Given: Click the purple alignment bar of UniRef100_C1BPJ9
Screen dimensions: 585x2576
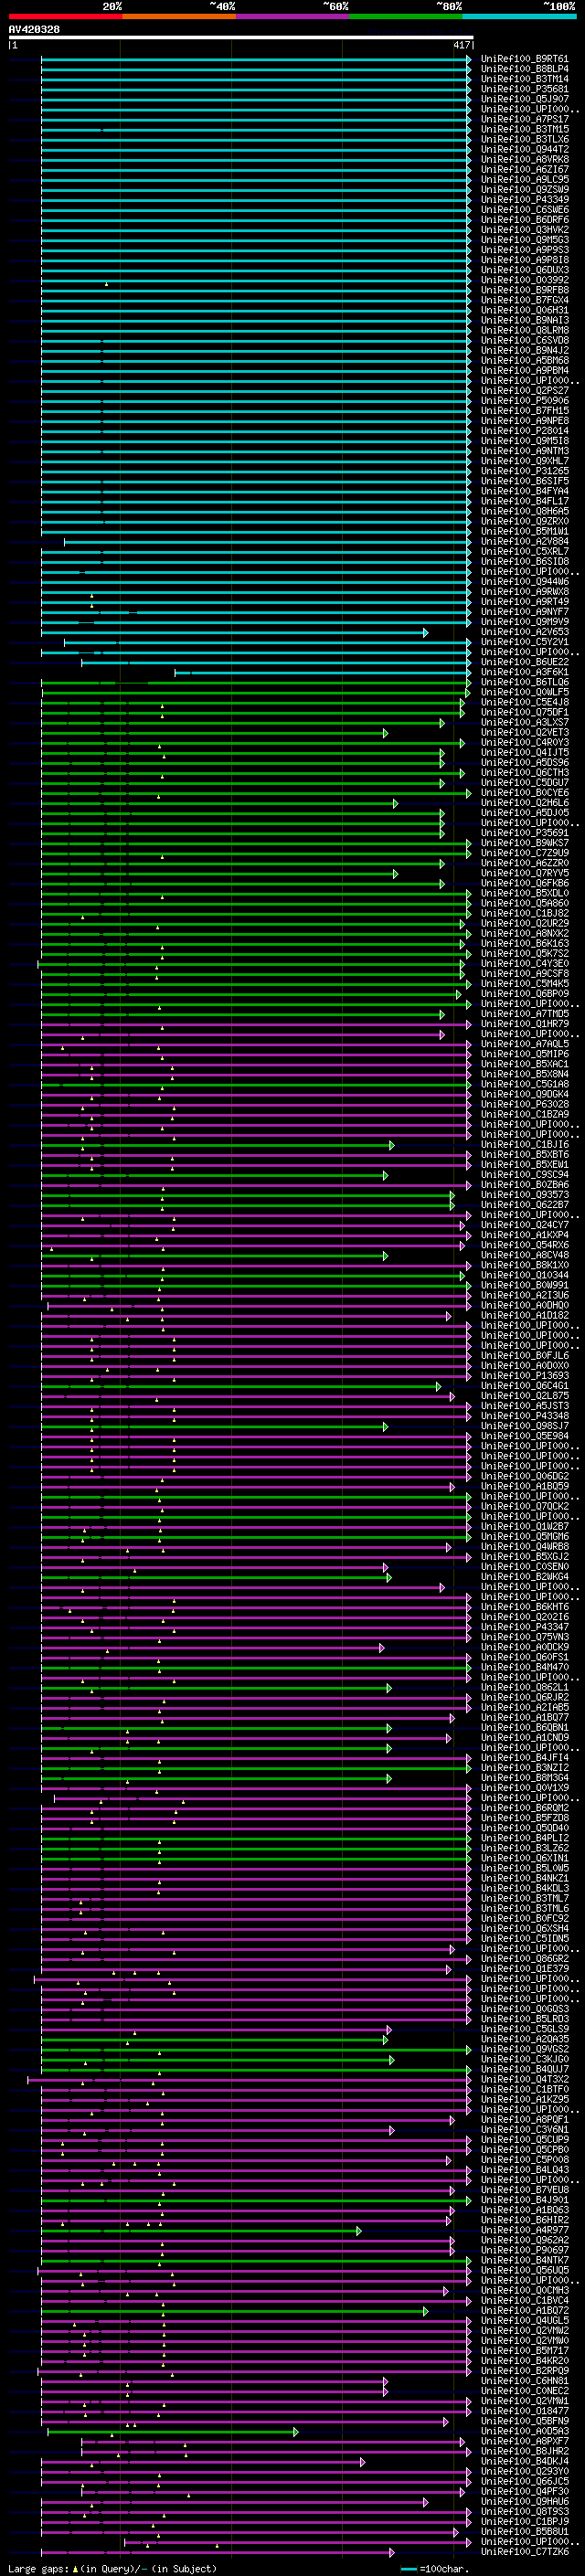Looking at the screenshot, I should [255, 2521].
